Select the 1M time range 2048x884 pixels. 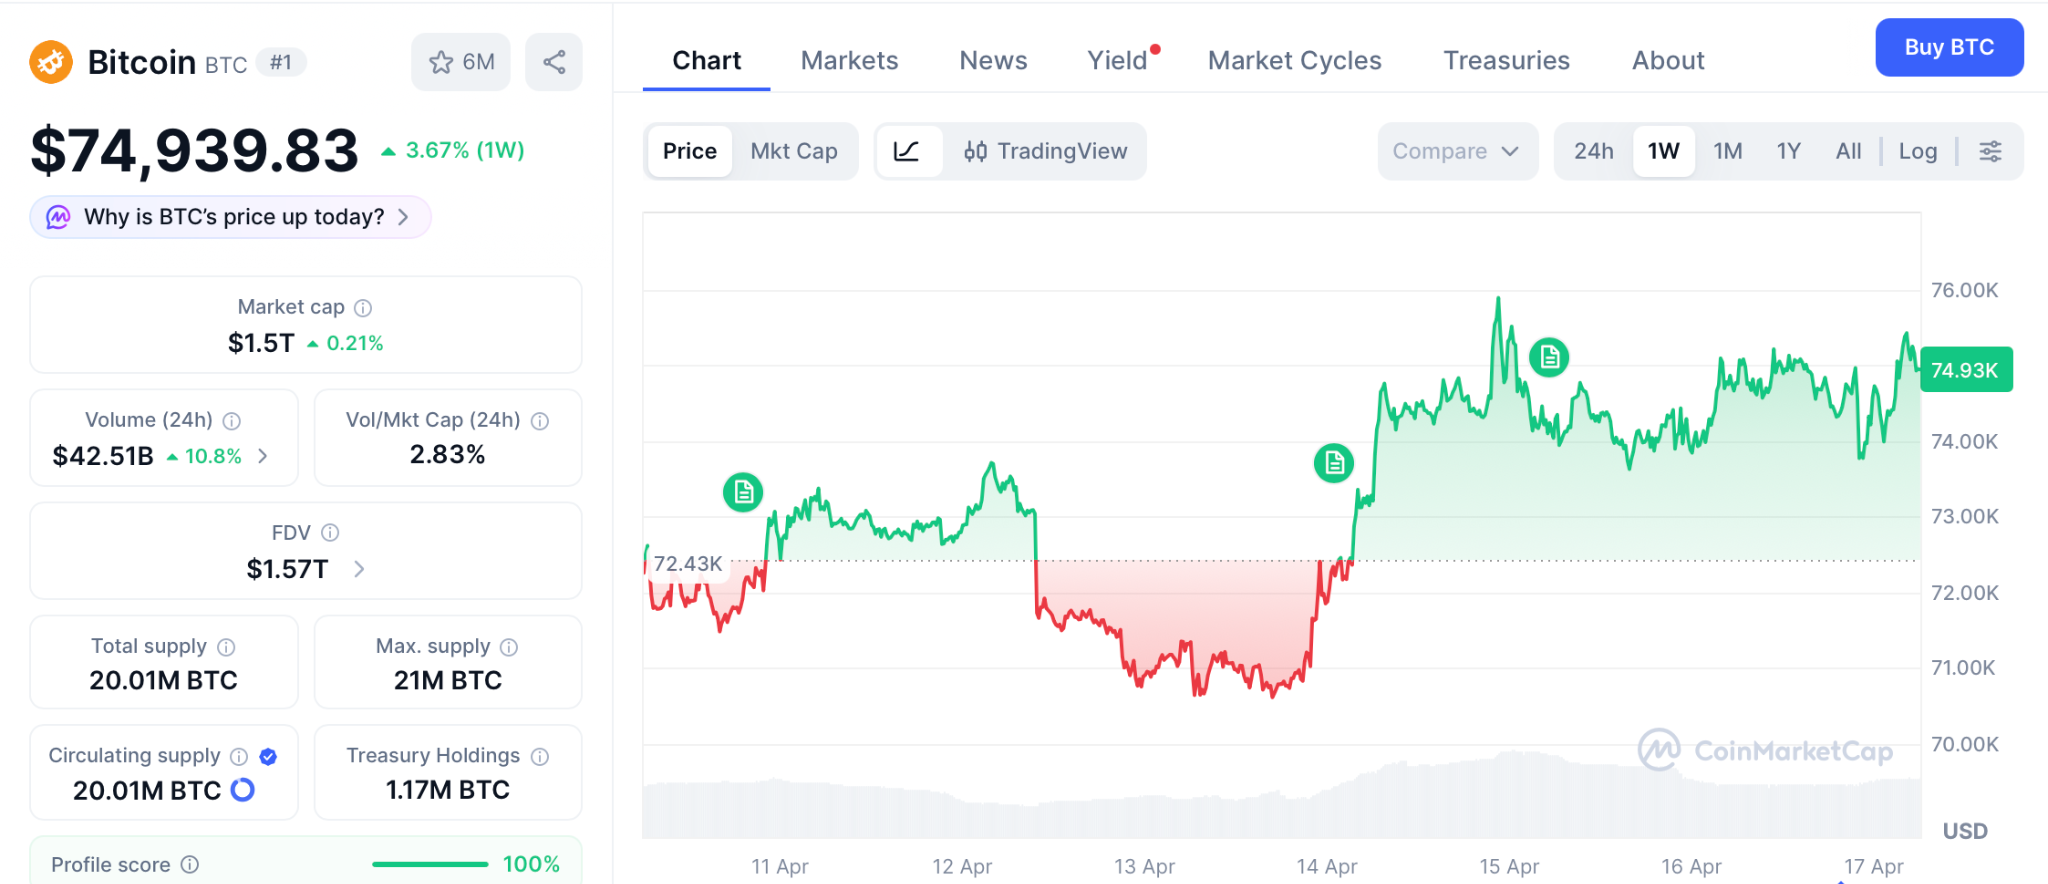click(x=1727, y=151)
